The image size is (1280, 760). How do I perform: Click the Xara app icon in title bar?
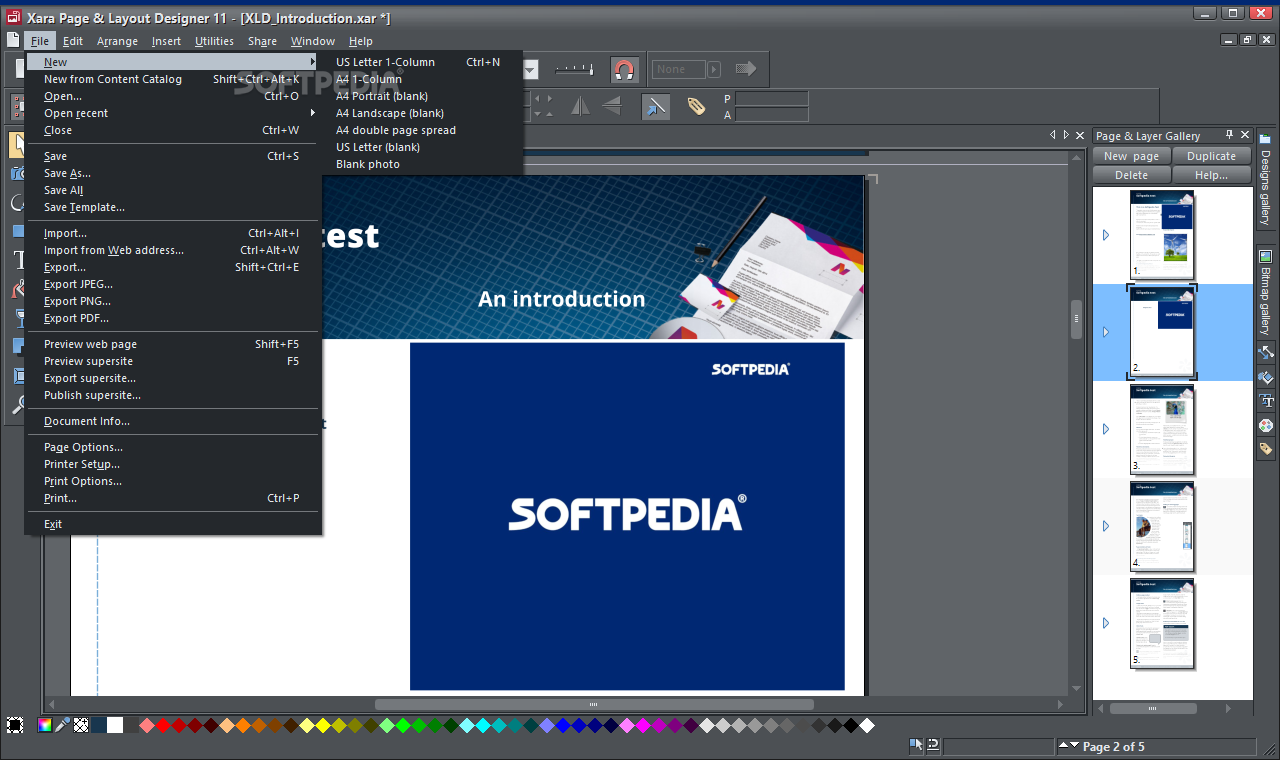[13, 15]
